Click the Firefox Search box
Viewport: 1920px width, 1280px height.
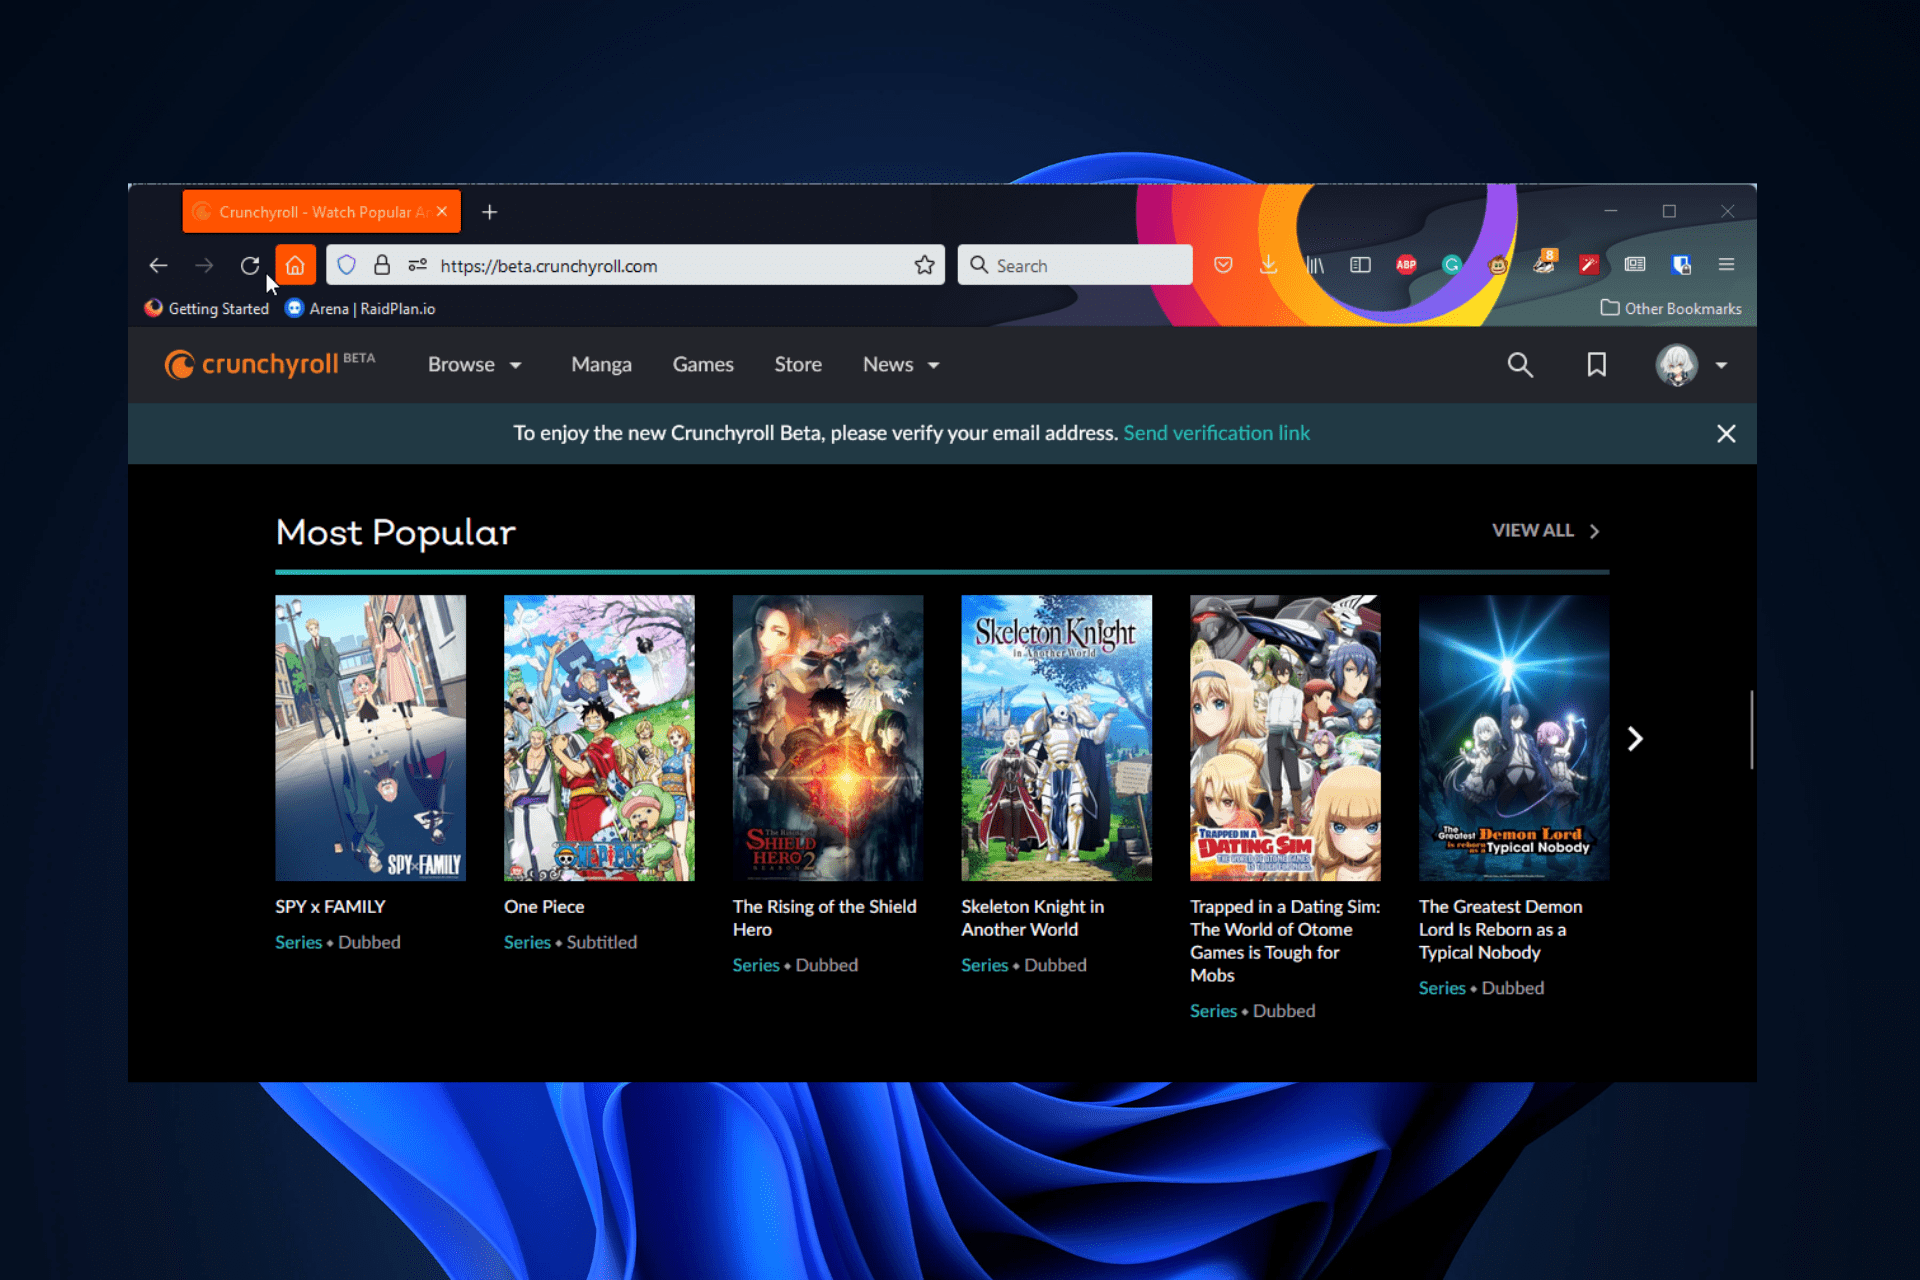[1075, 265]
